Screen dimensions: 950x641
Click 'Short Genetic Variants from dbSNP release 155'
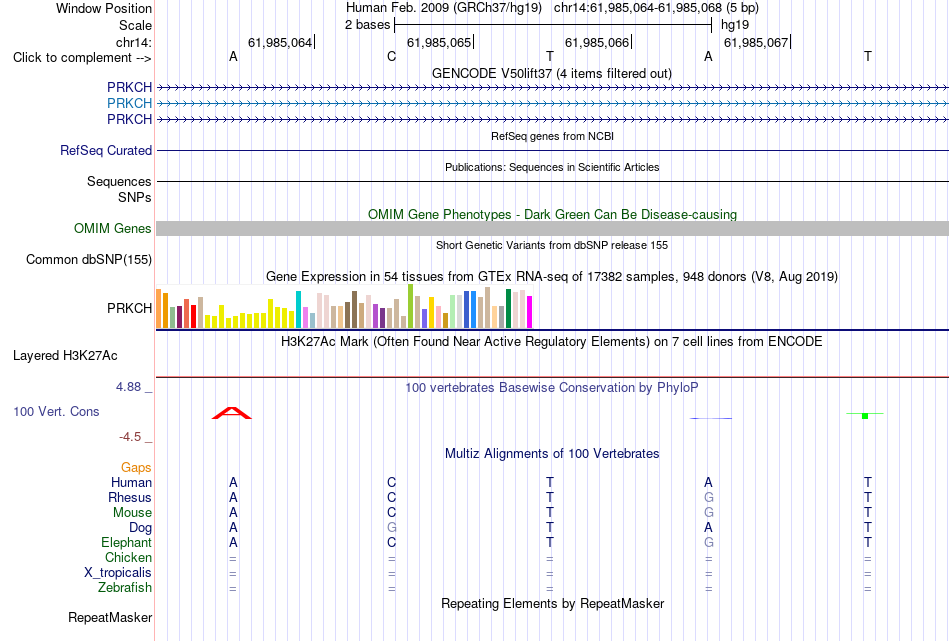(x=552, y=245)
